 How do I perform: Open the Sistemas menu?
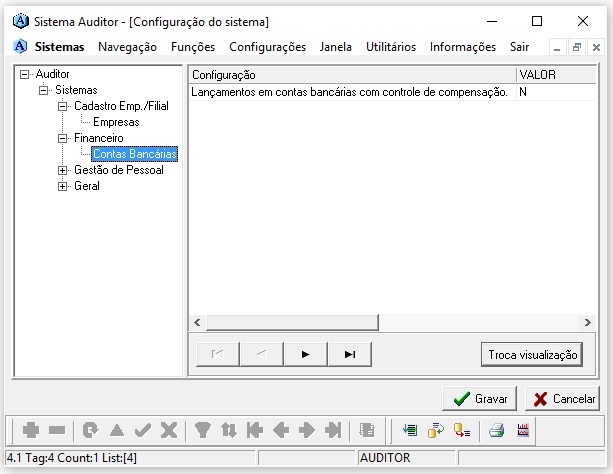[59, 47]
